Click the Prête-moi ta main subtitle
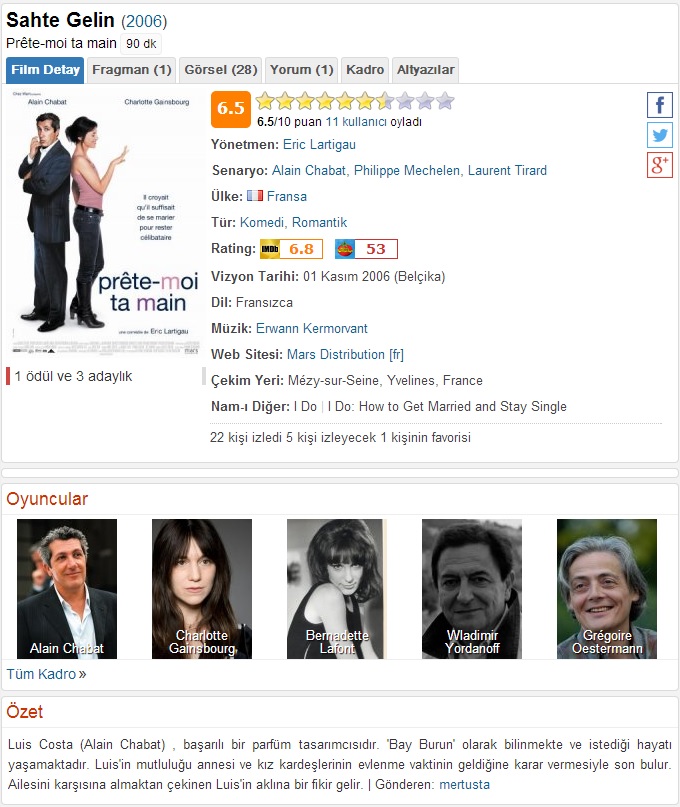This screenshot has width=680, height=807. [x=61, y=43]
